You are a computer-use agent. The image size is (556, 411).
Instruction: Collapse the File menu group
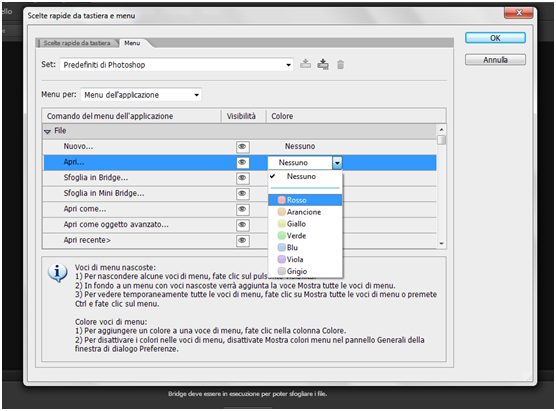click(x=47, y=131)
